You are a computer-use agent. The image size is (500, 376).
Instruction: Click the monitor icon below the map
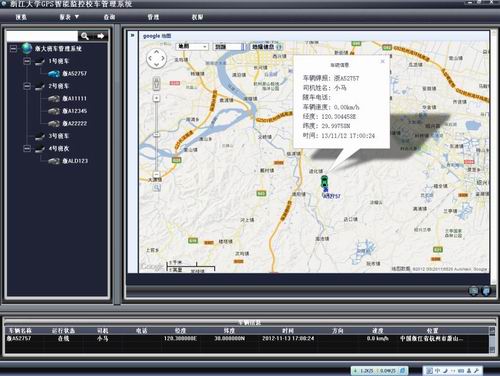(474, 291)
